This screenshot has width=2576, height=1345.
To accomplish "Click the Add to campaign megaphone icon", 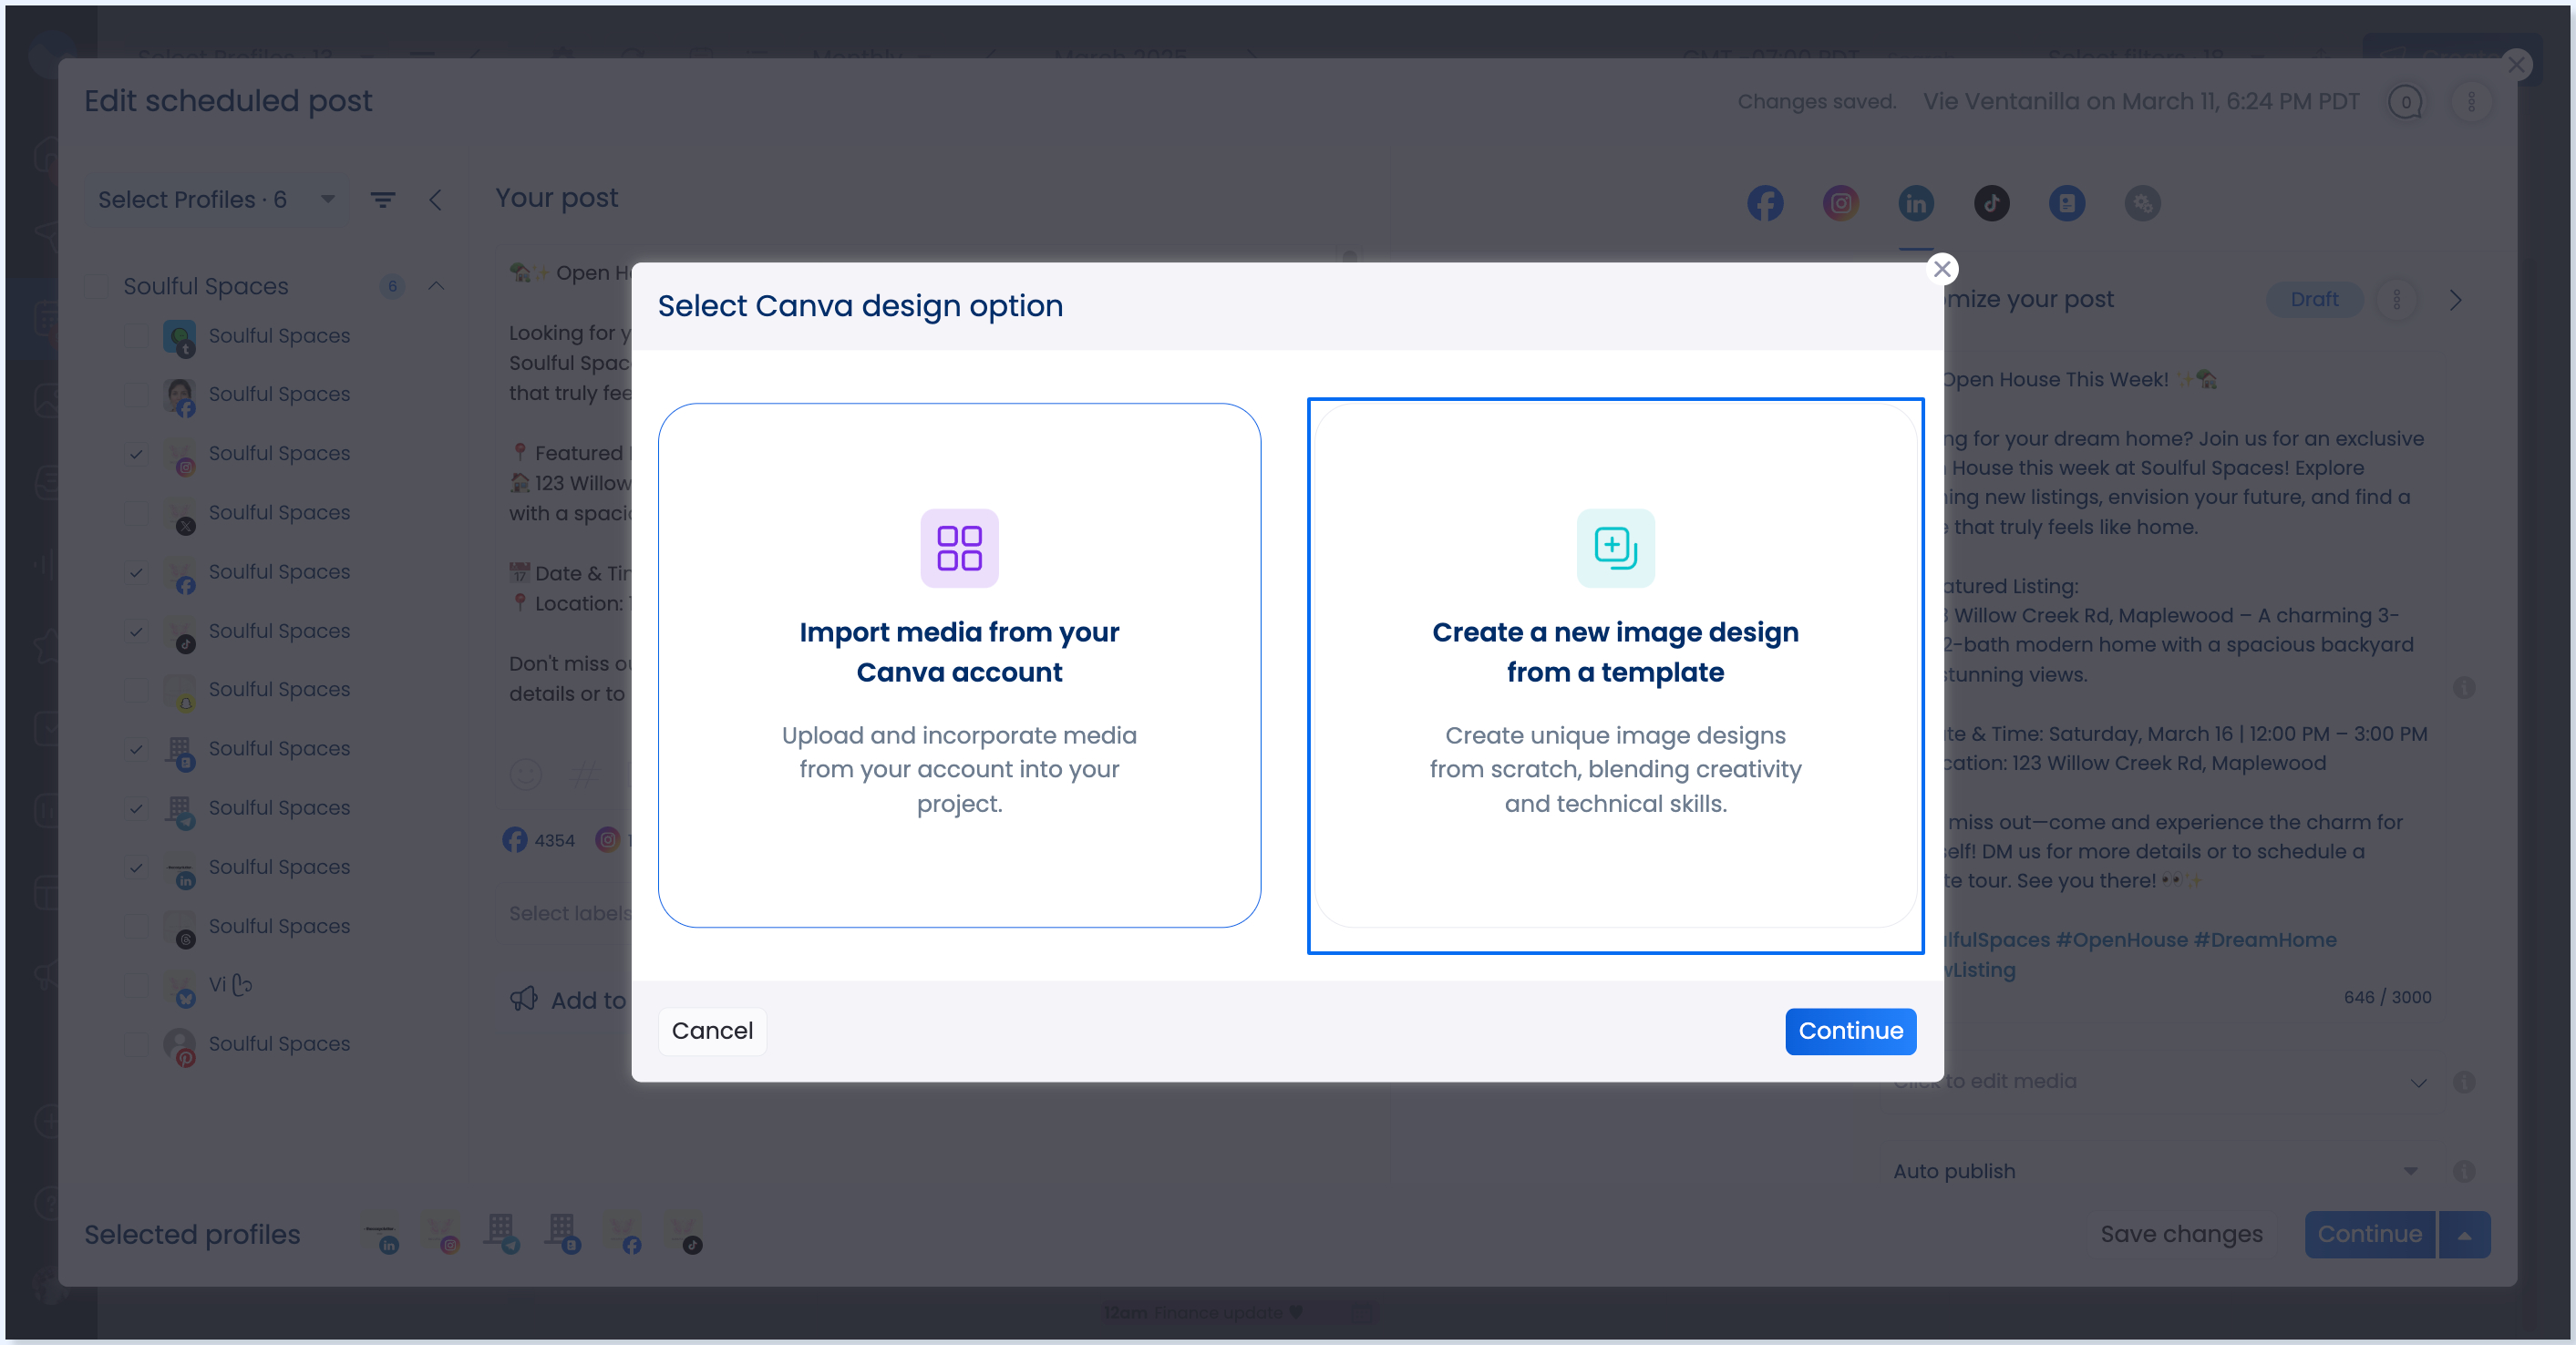I will (x=524, y=999).
